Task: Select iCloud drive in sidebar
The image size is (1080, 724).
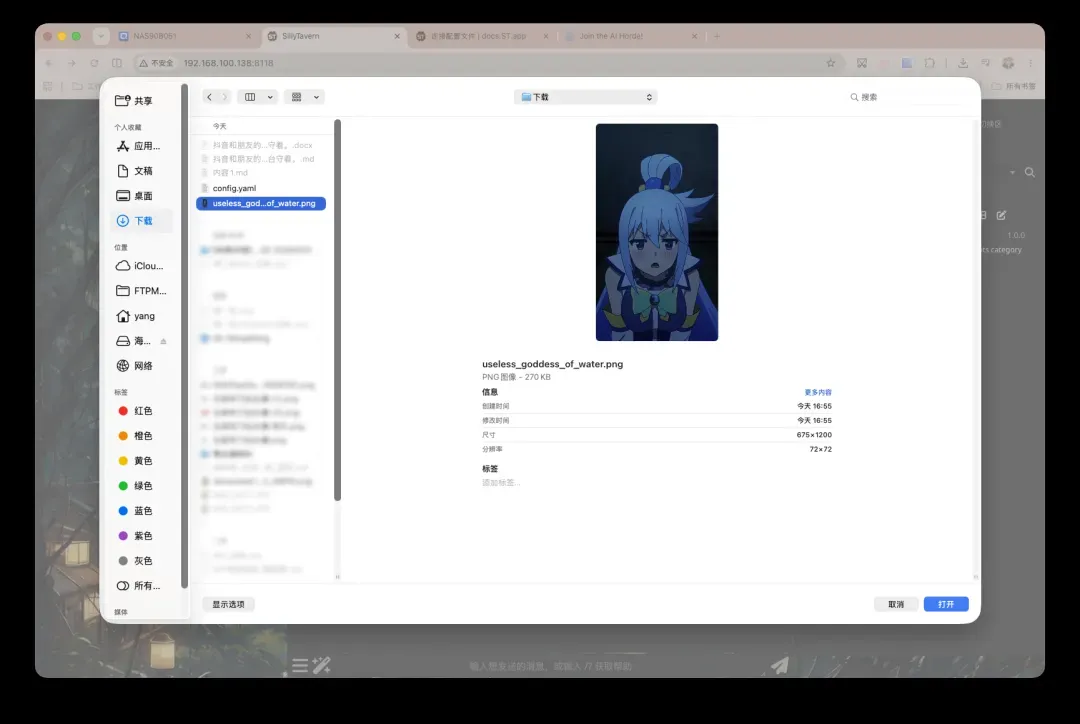Action: click(x=142, y=266)
